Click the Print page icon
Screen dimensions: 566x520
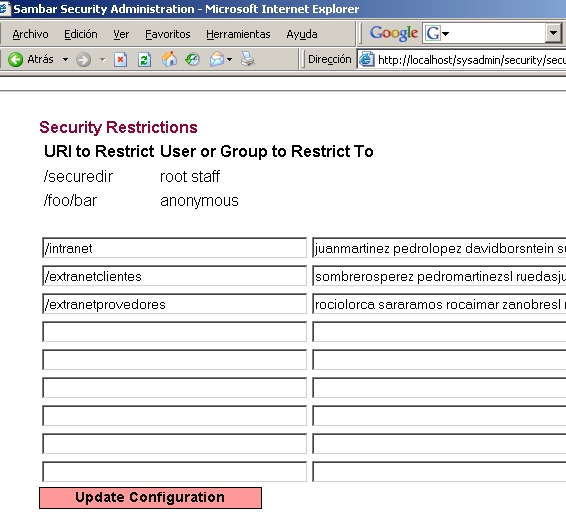[x=248, y=59]
